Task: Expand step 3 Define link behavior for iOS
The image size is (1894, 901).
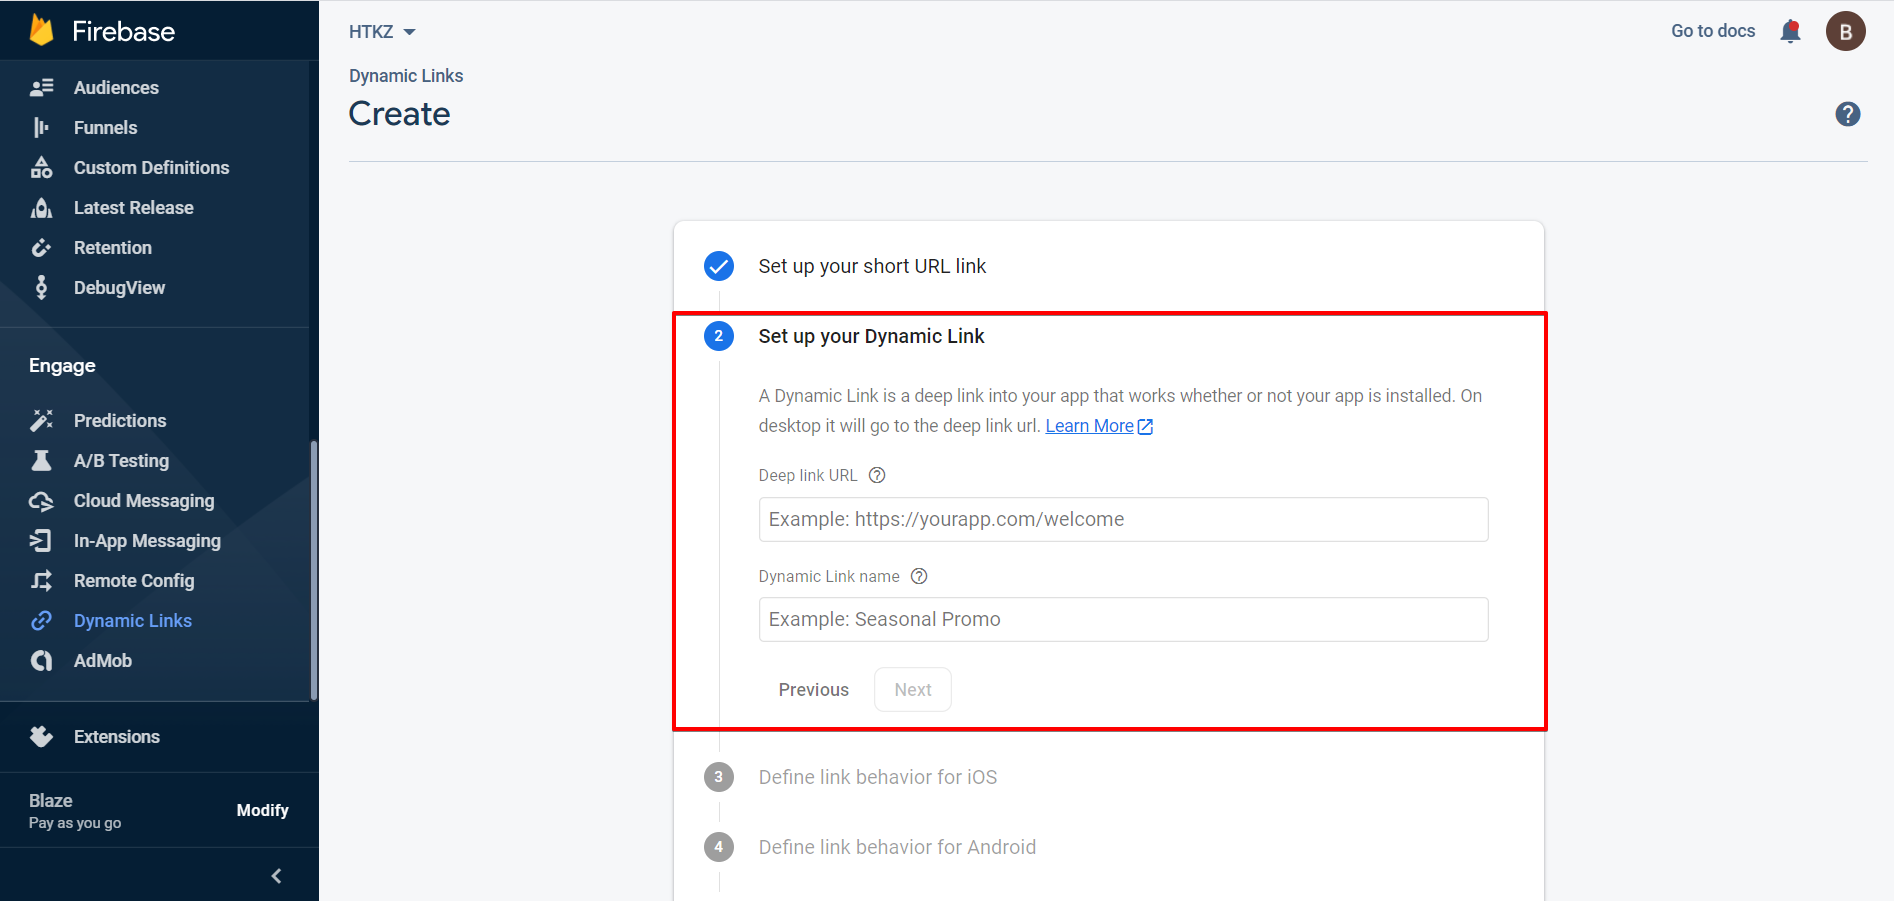Action: [877, 777]
